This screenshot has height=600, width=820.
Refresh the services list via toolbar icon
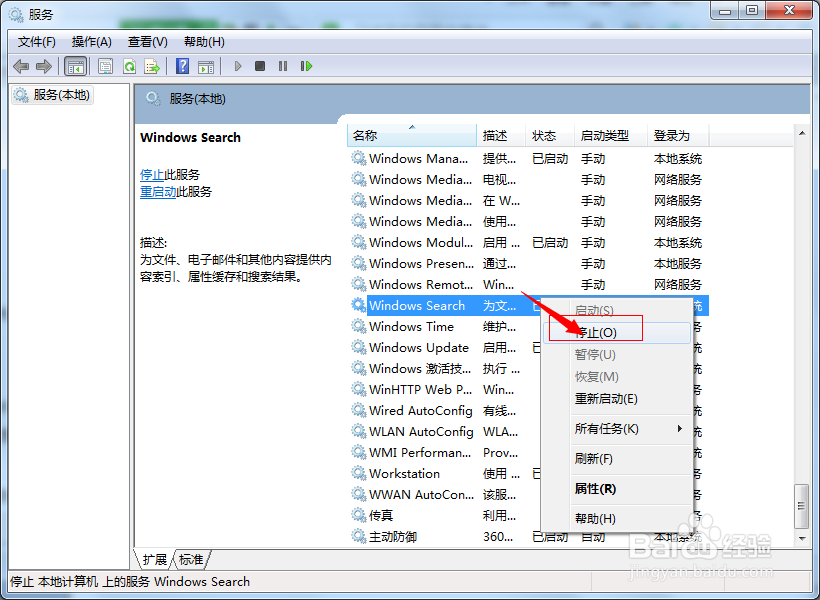point(131,66)
